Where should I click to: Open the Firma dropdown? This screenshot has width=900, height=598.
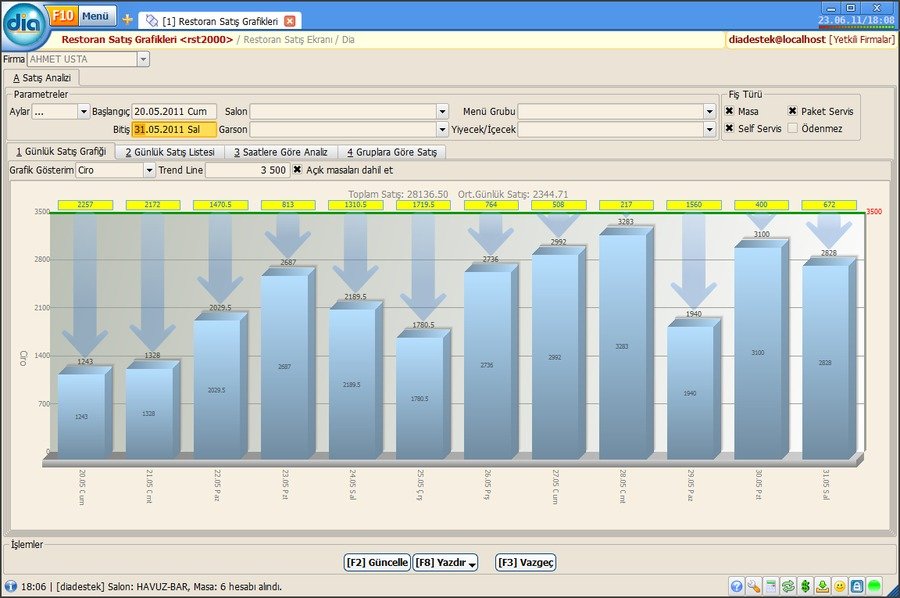pyautogui.click(x=143, y=59)
